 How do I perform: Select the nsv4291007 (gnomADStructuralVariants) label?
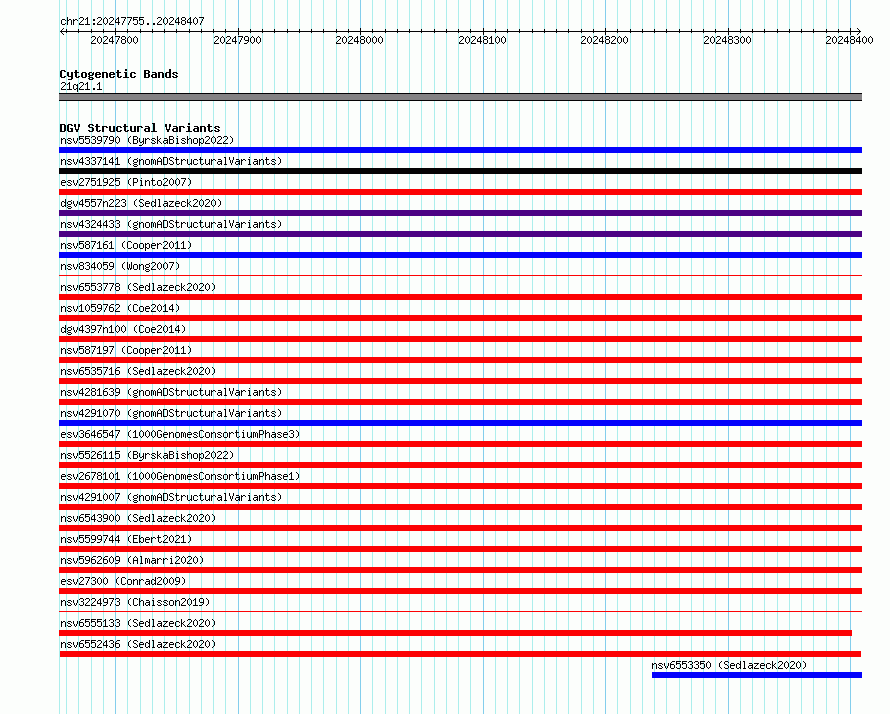pyautogui.click(x=171, y=497)
